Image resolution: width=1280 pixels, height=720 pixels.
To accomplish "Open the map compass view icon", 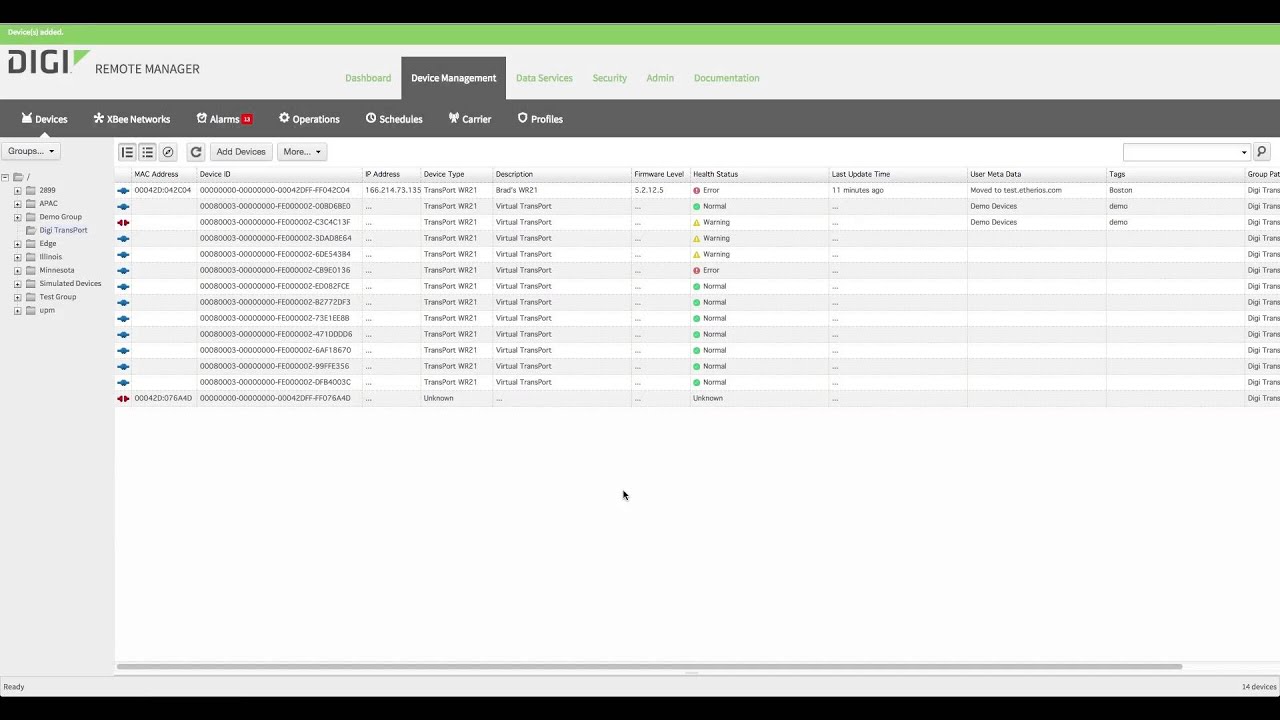I will point(168,152).
